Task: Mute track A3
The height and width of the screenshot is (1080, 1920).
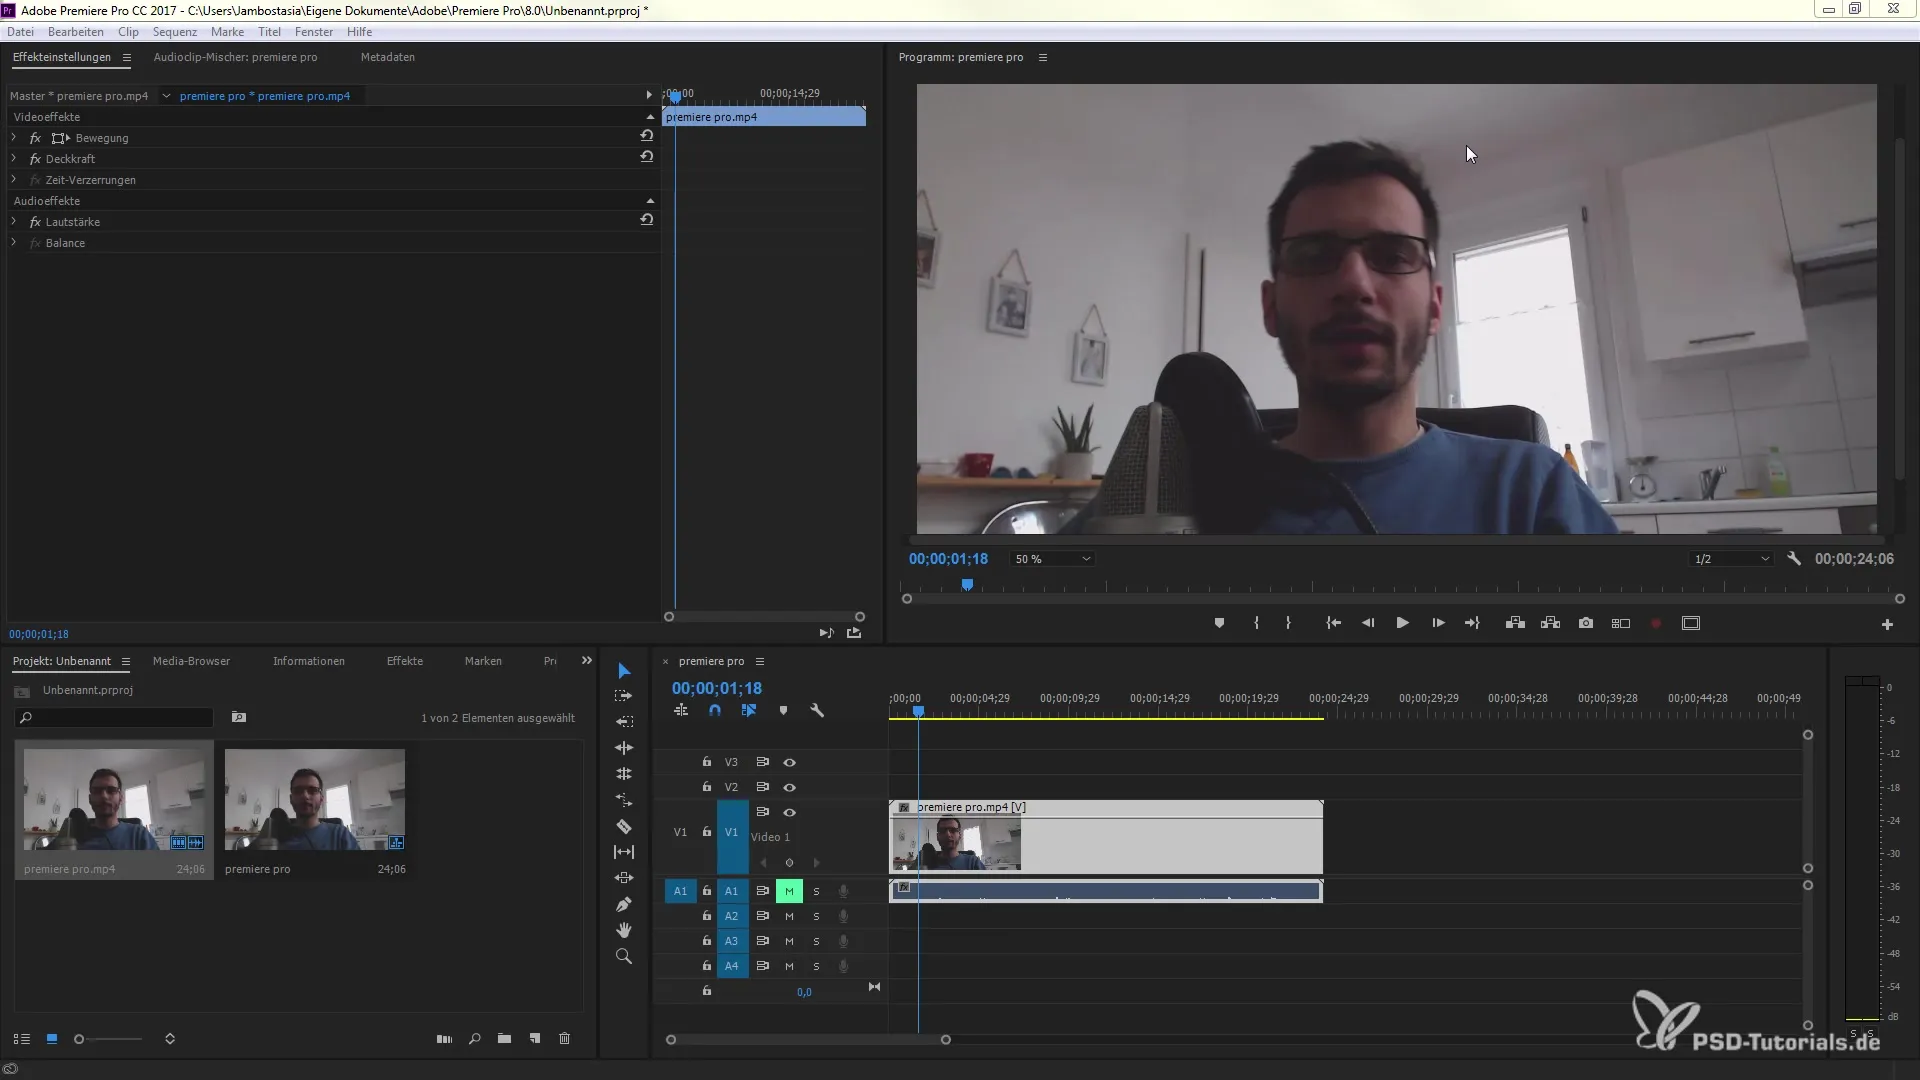Action: pos(789,941)
